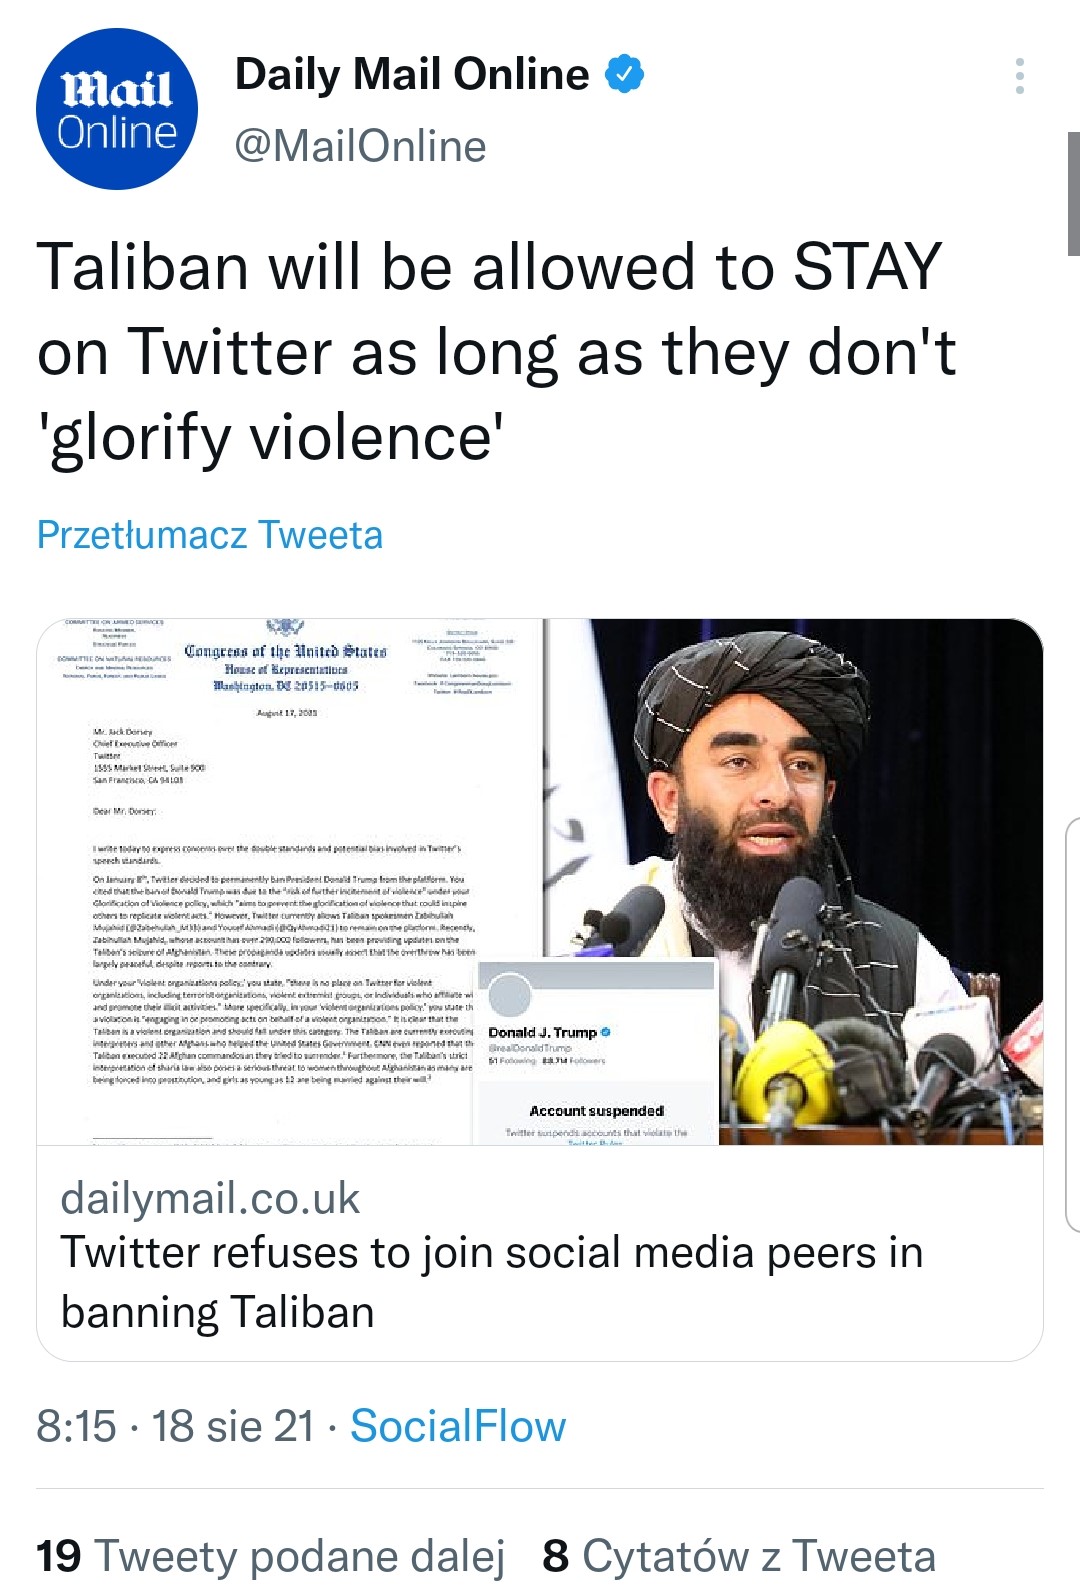Click the vertical scrollbar thumb
1080x1589 pixels.
coord(1073,193)
